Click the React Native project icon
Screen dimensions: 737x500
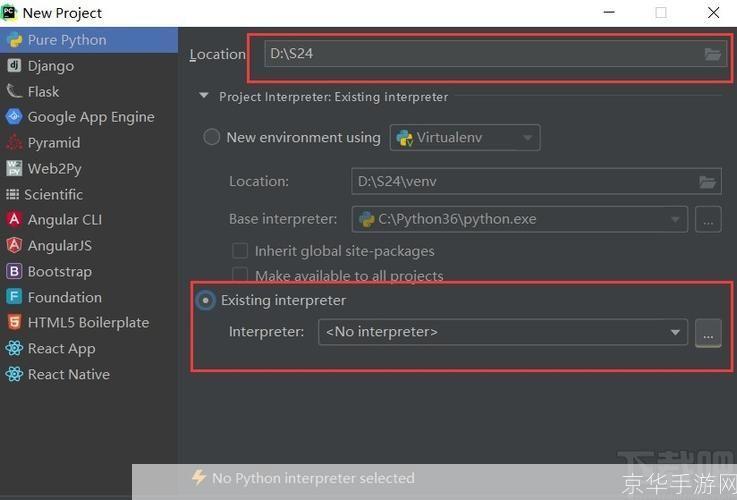click(14, 374)
